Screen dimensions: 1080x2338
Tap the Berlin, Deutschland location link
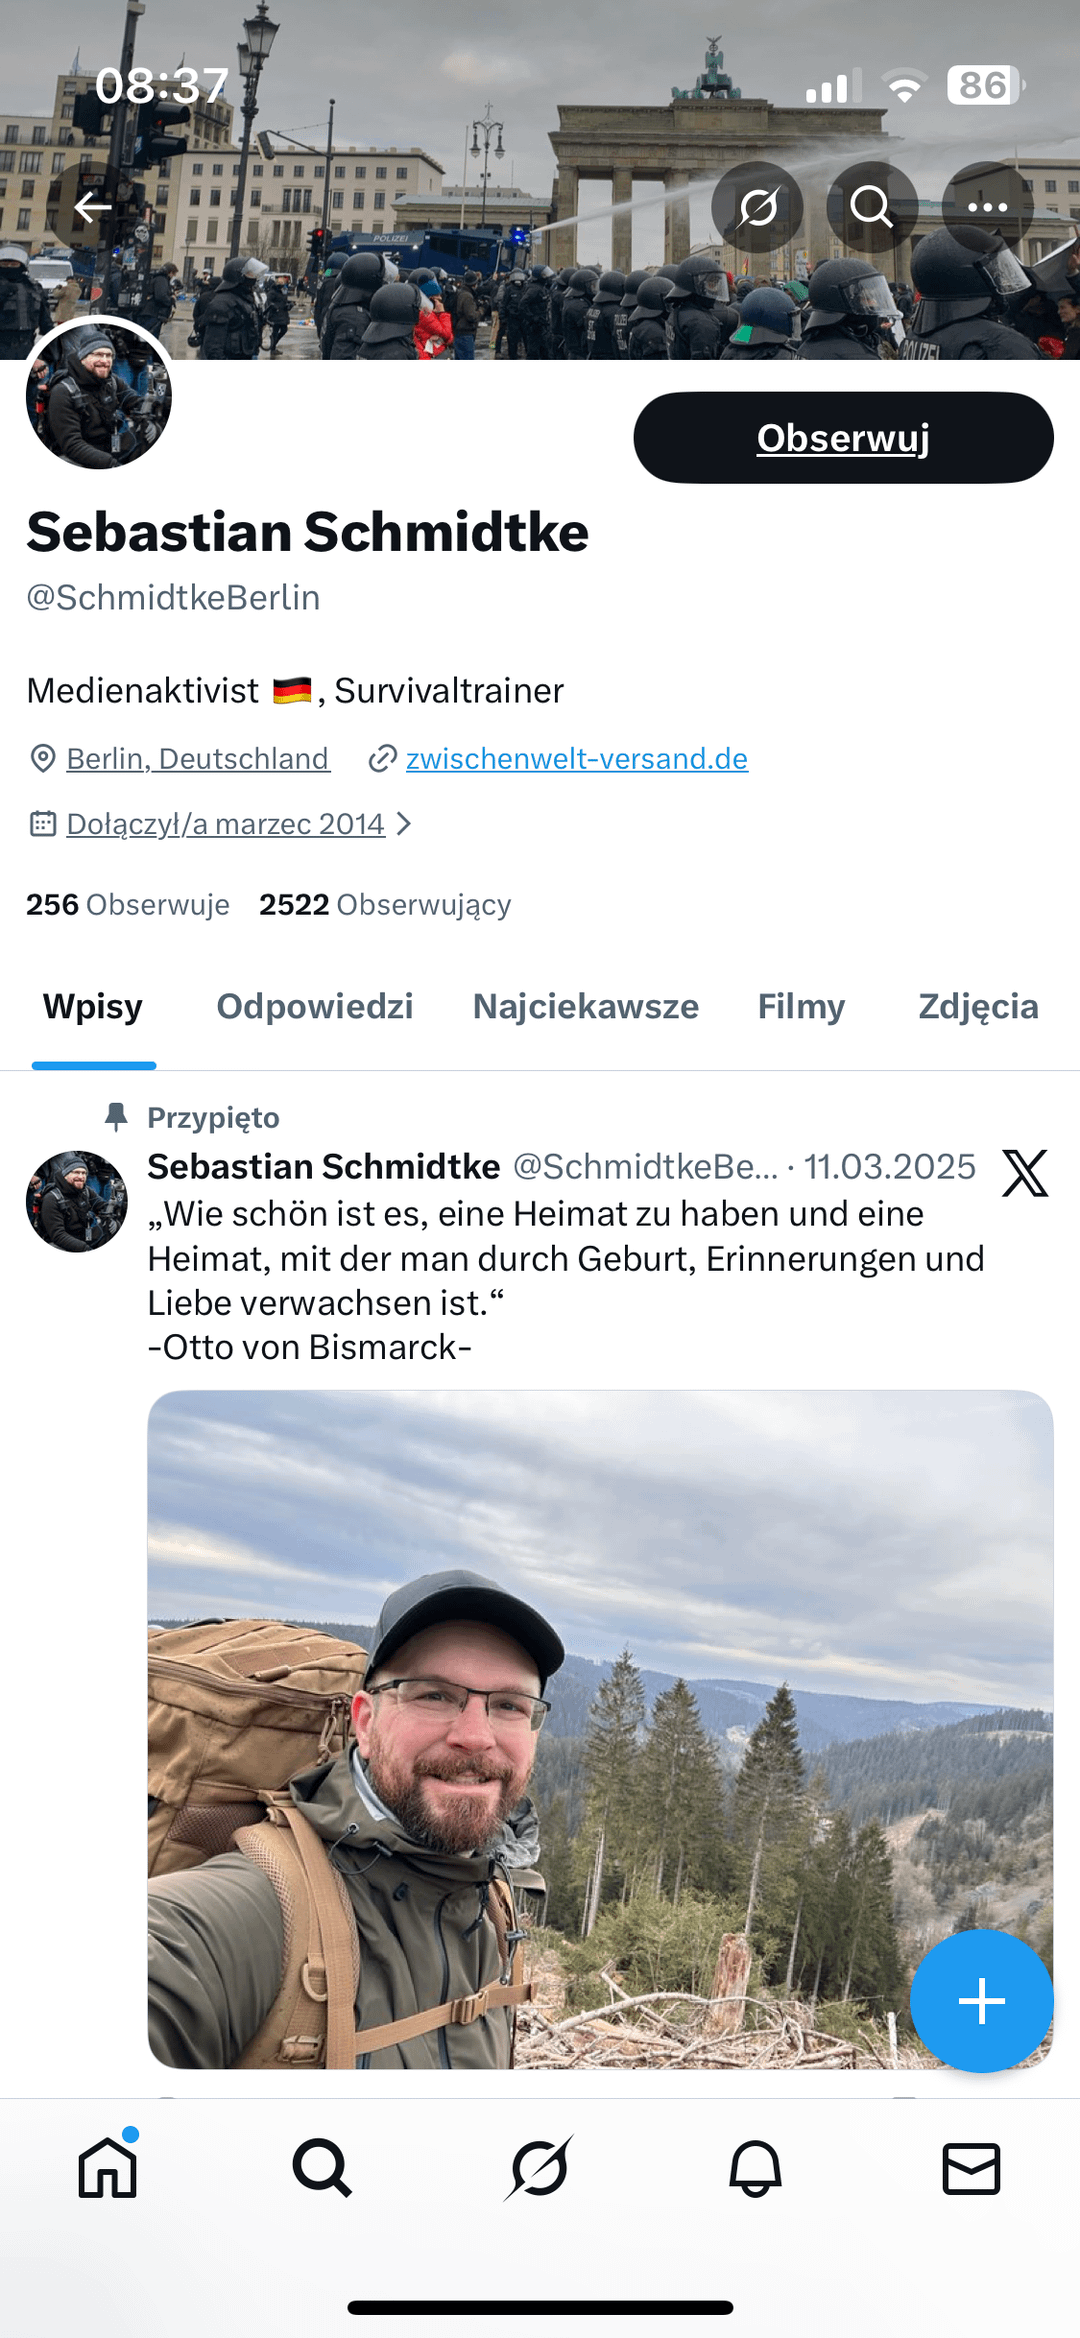coord(197,759)
